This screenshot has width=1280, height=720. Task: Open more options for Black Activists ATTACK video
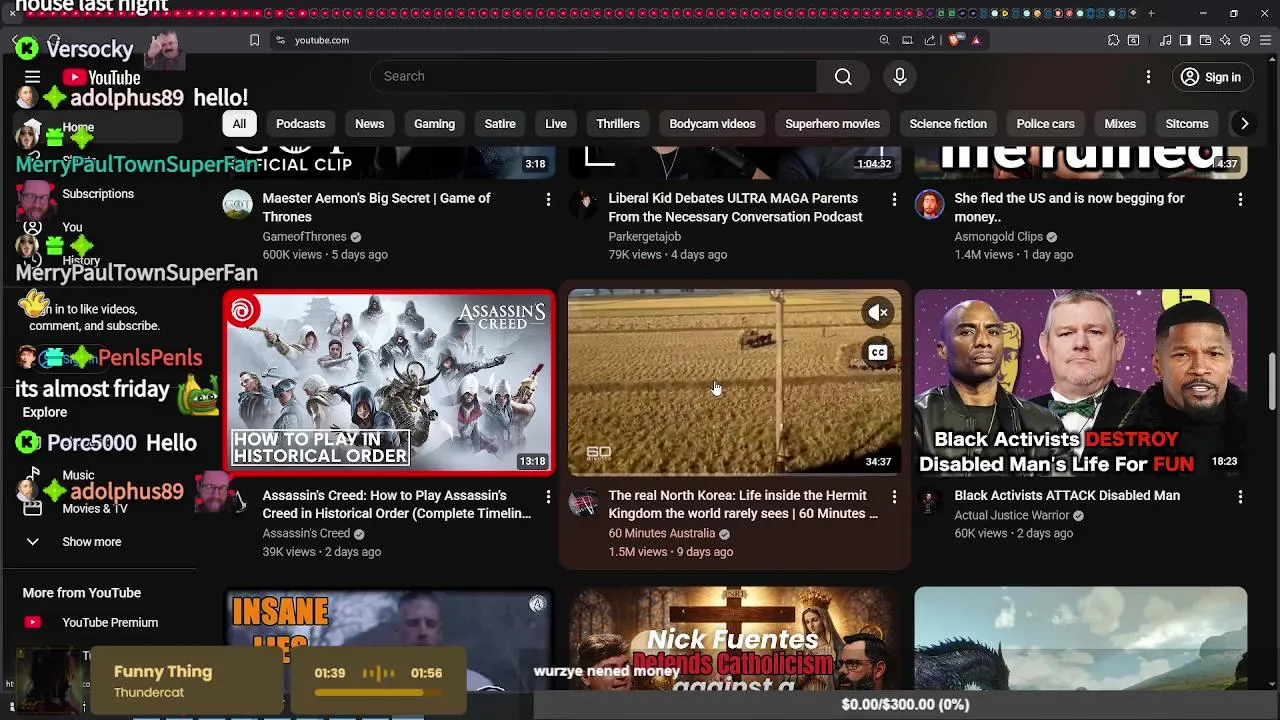coord(1240,497)
